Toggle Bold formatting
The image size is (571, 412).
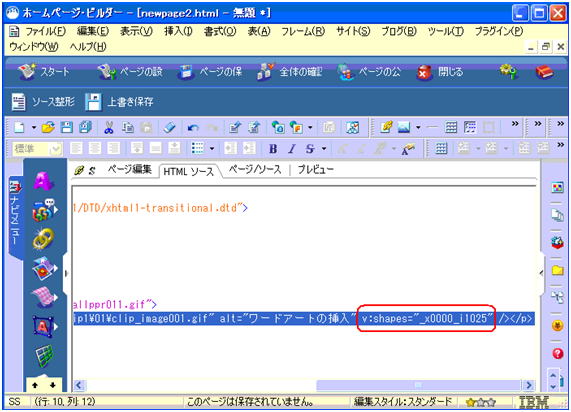coord(273,149)
